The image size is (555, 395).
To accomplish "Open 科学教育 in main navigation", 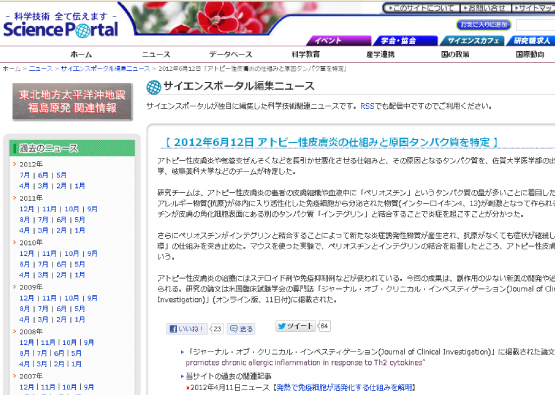I will pyautogui.click(x=305, y=55).
